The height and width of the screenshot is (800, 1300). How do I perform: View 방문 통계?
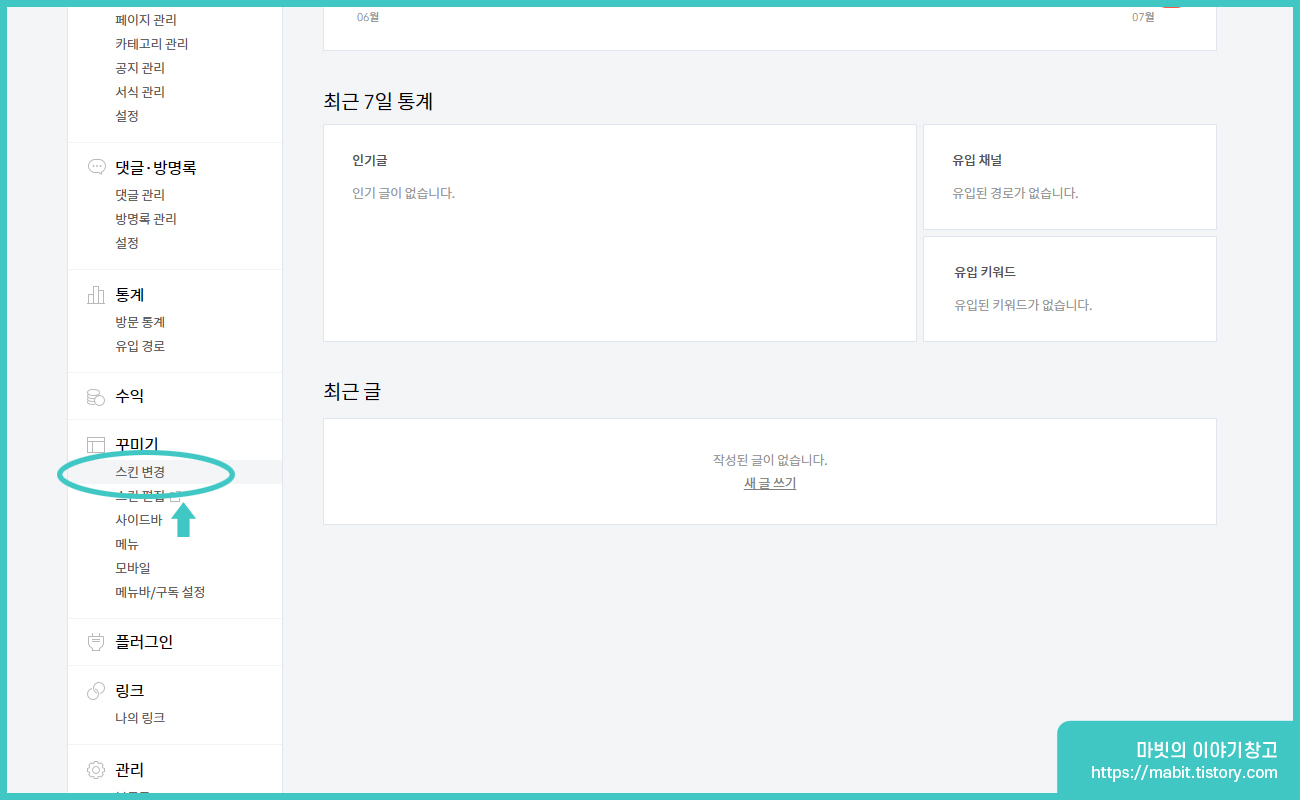140,322
